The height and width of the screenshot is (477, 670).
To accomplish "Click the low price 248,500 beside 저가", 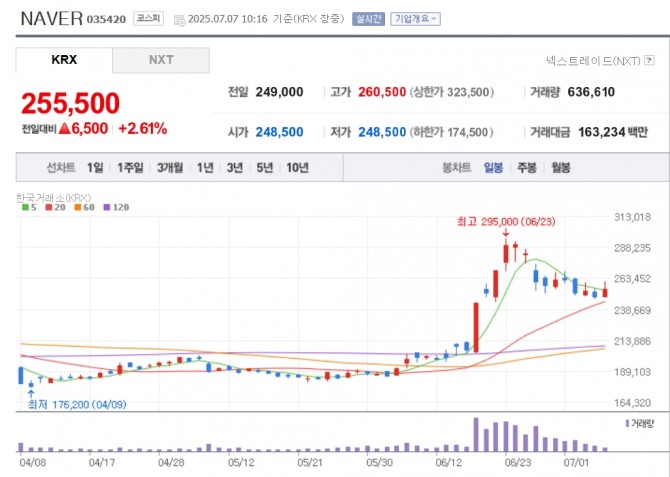I will 382,132.
